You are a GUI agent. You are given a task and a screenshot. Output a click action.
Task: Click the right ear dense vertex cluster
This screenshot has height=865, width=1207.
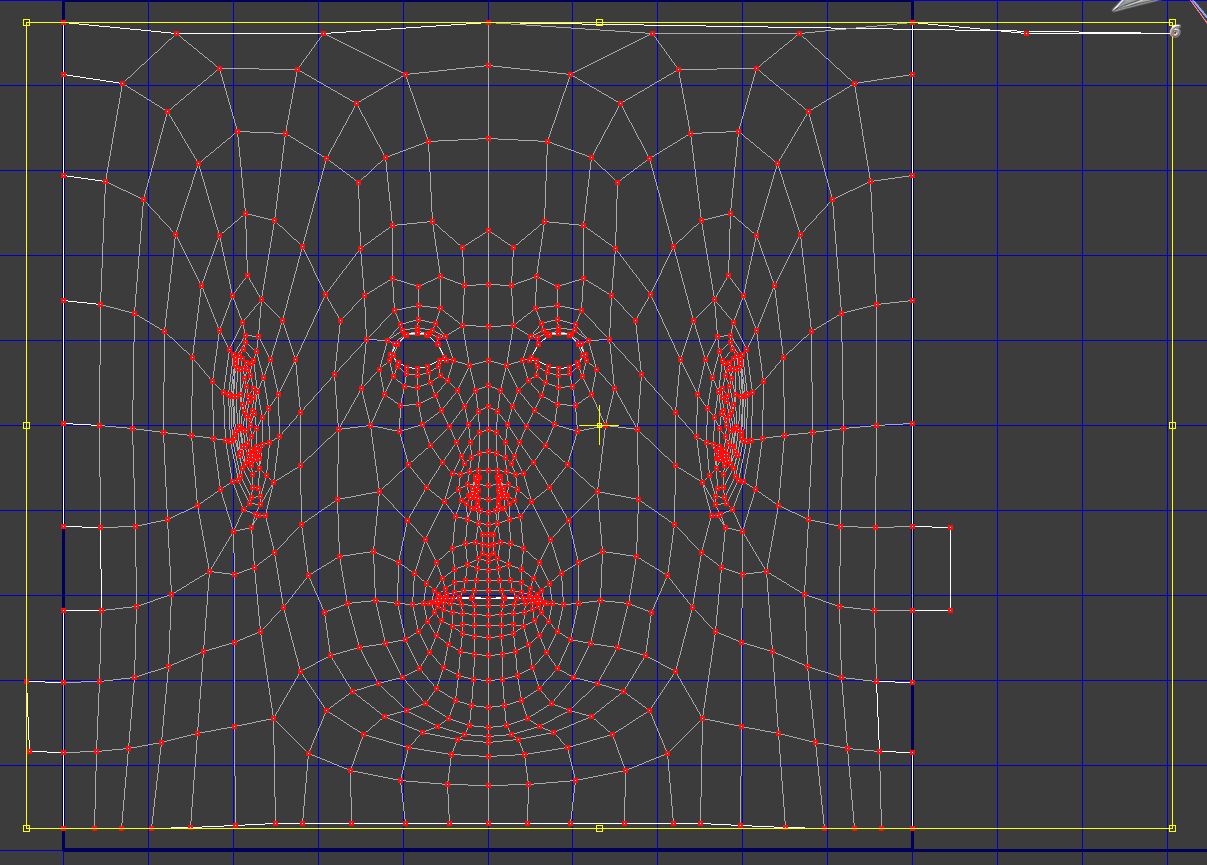coord(730,425)
